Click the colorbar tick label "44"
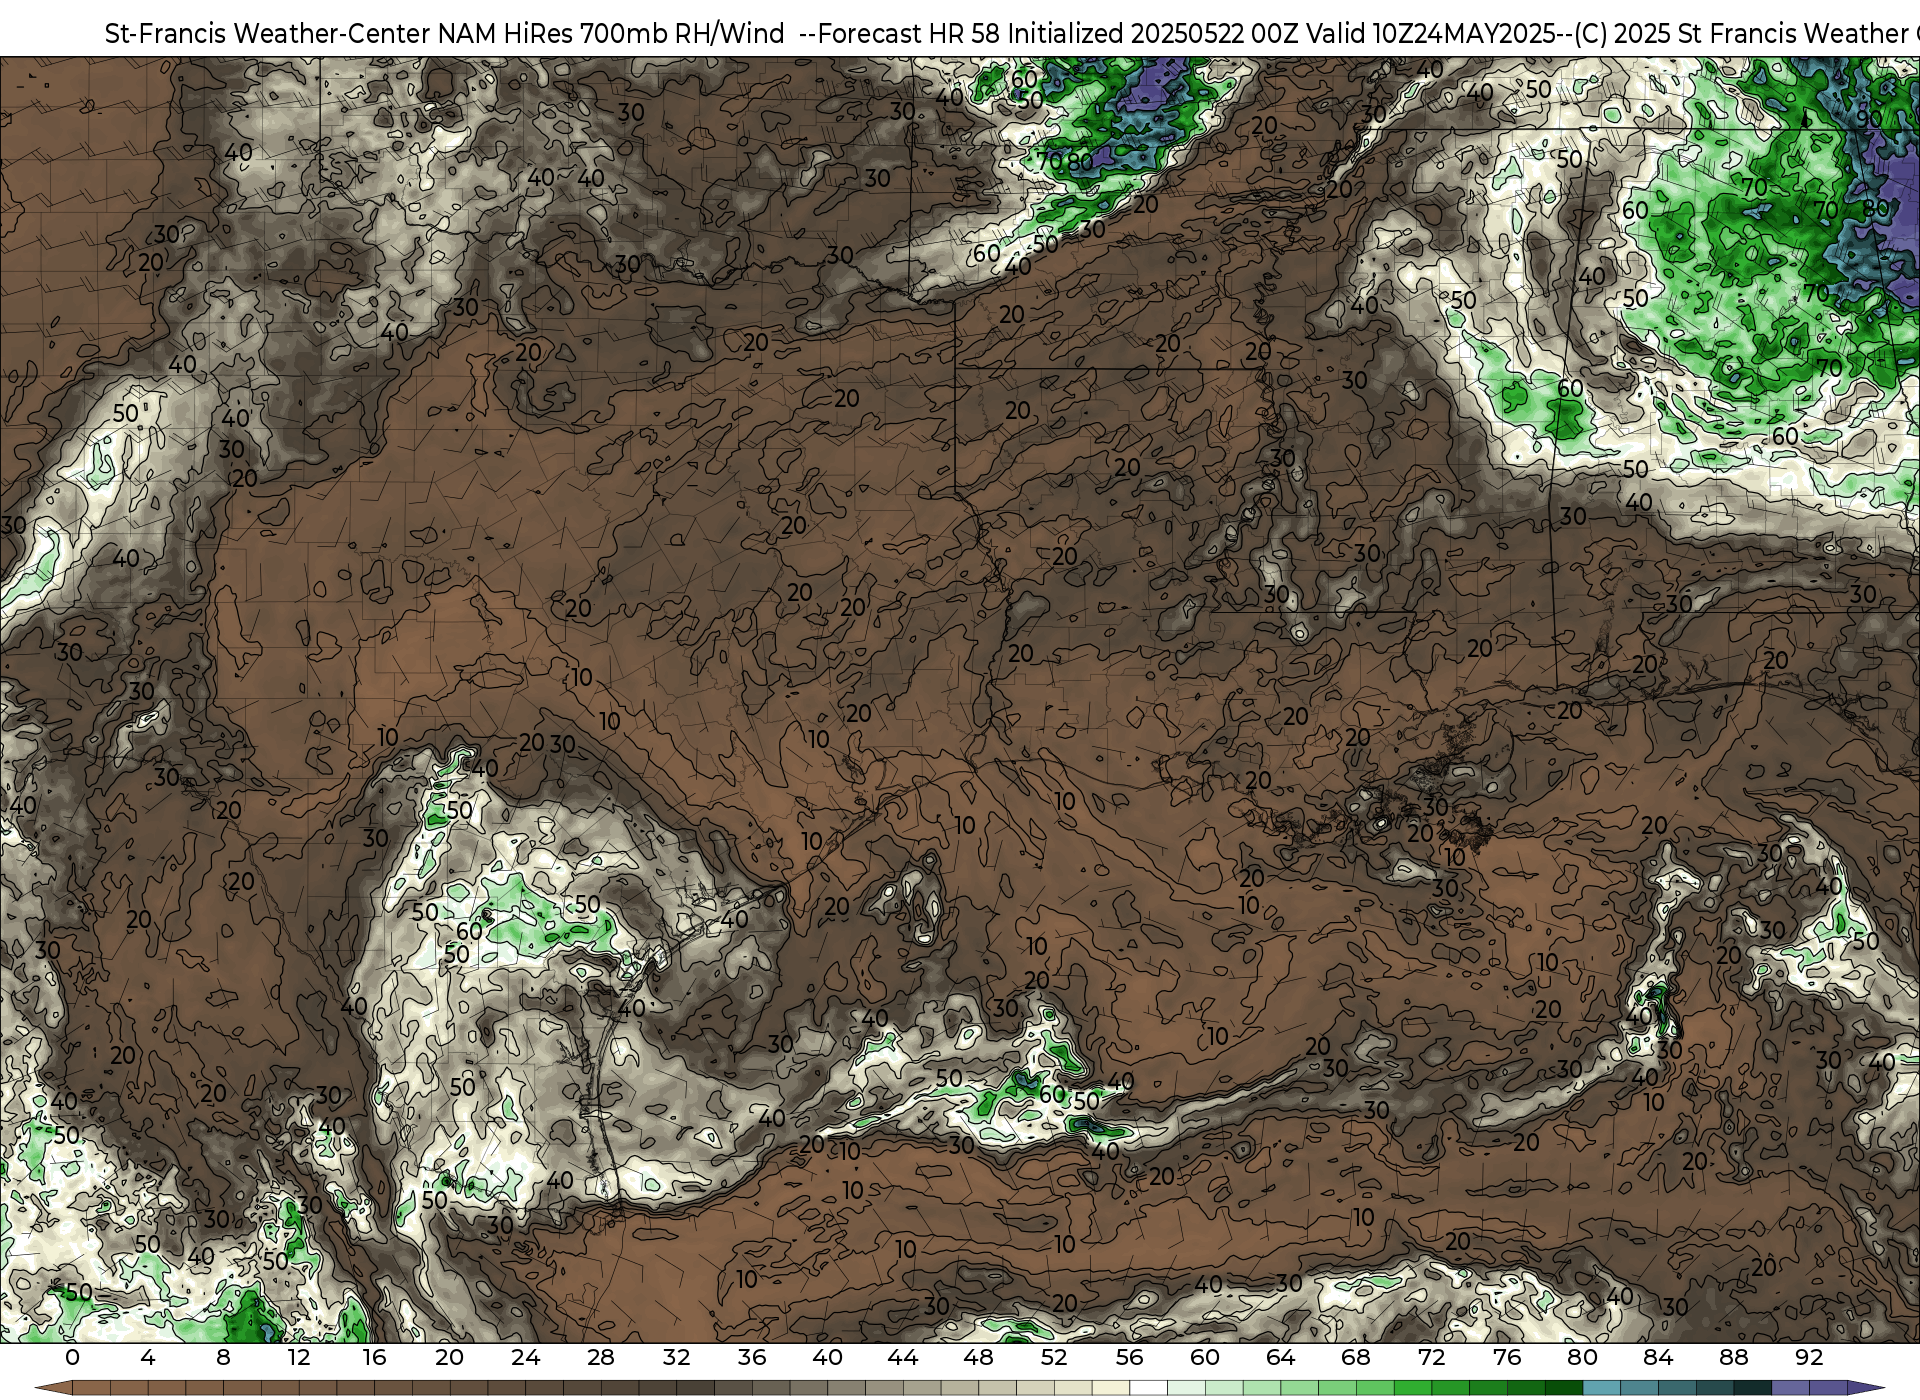 903,1357
